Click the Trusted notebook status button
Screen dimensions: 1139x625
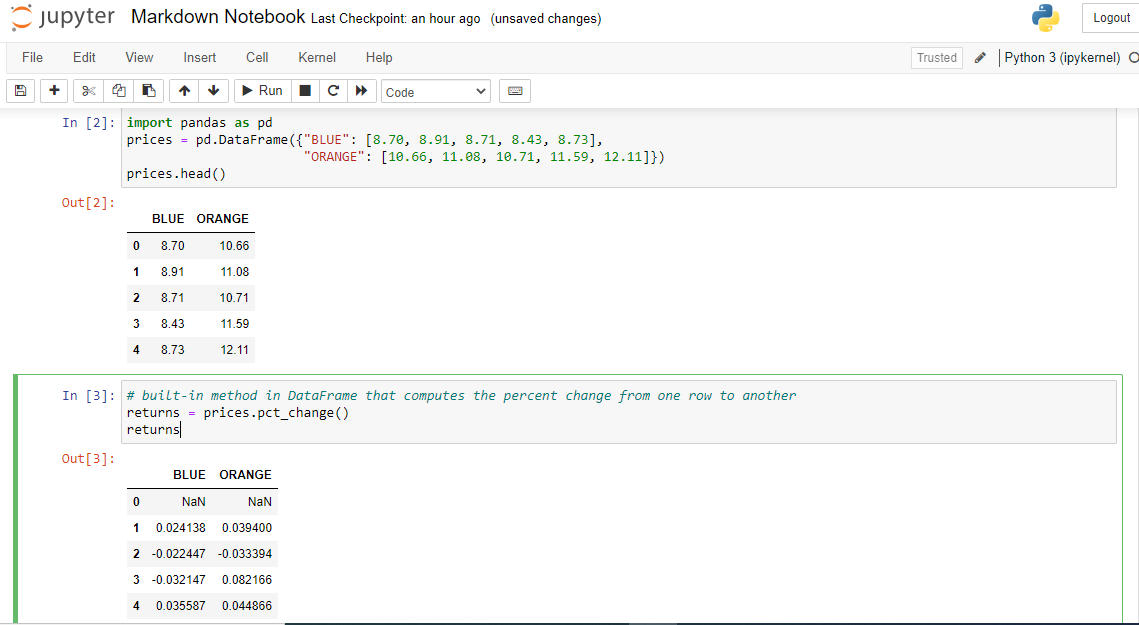coord(936,57)
